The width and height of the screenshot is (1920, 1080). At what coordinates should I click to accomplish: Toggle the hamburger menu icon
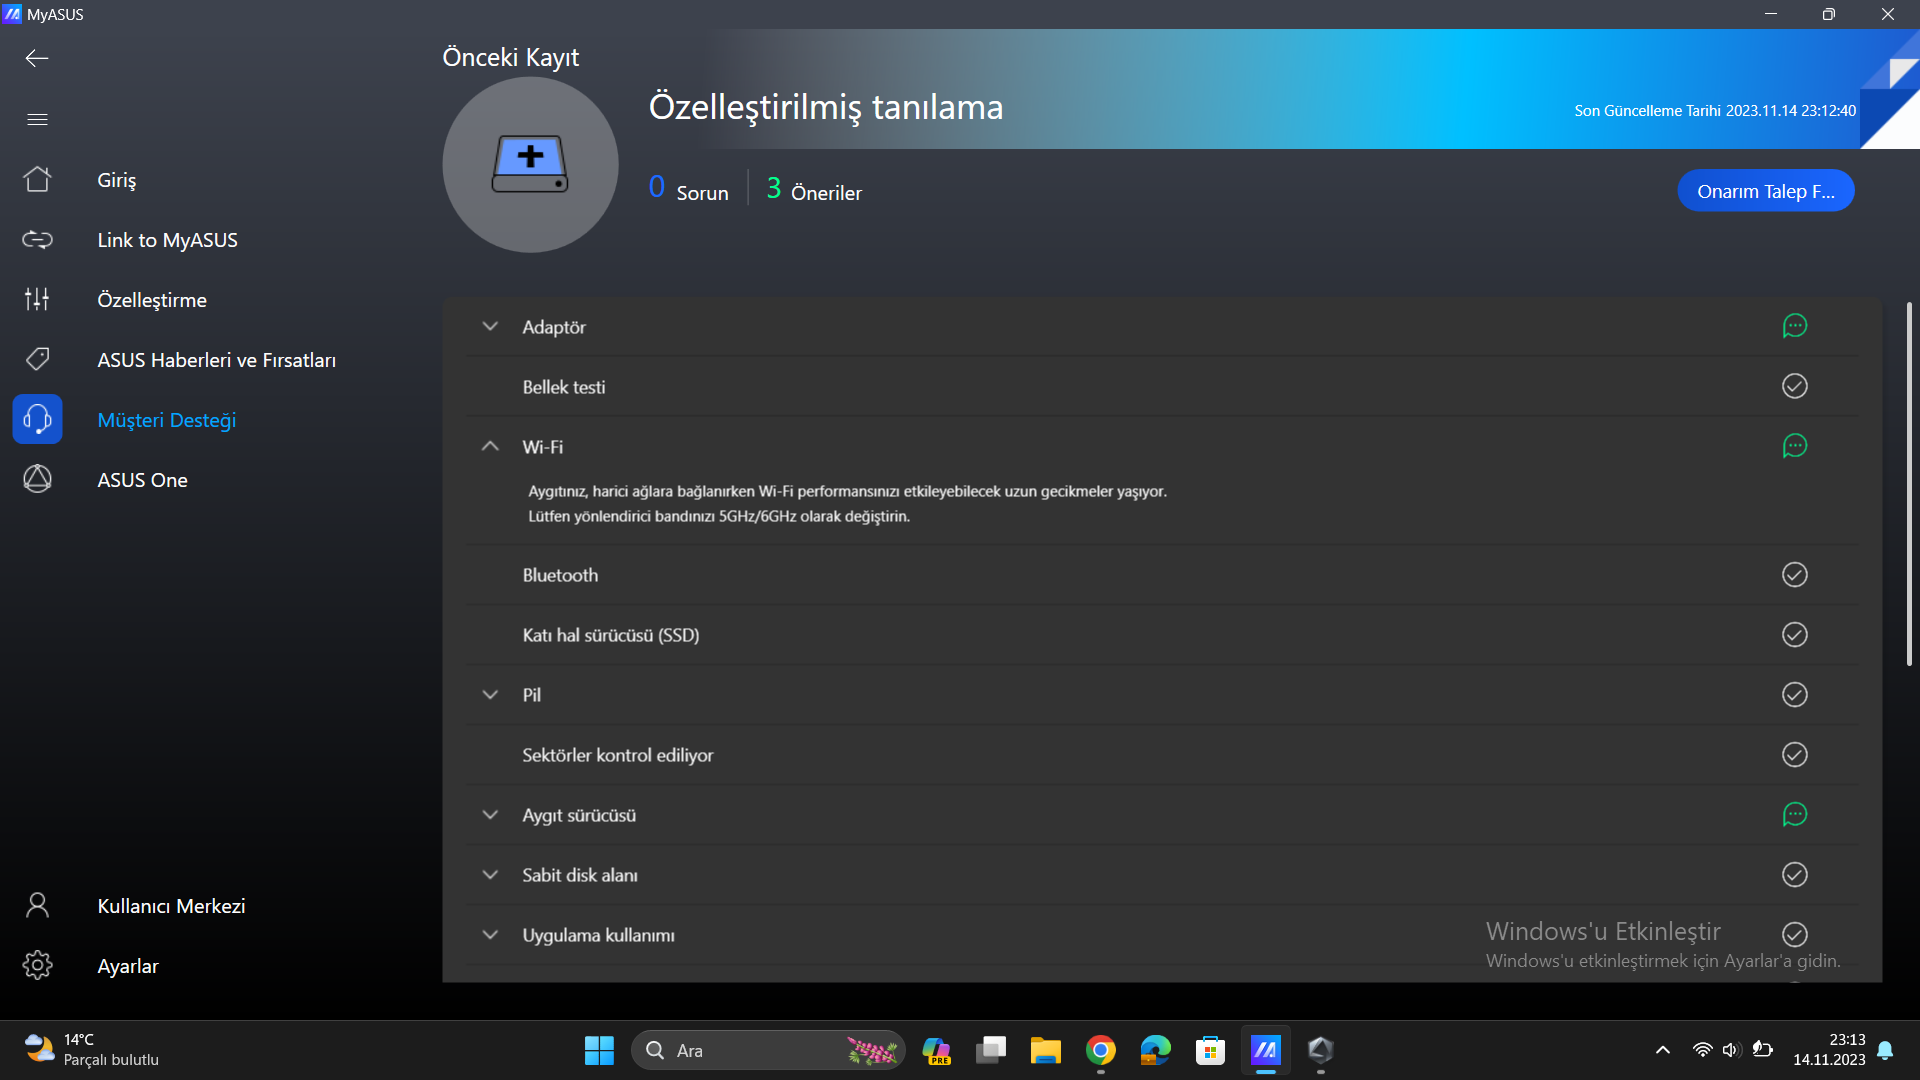click(x=37, y=120)
